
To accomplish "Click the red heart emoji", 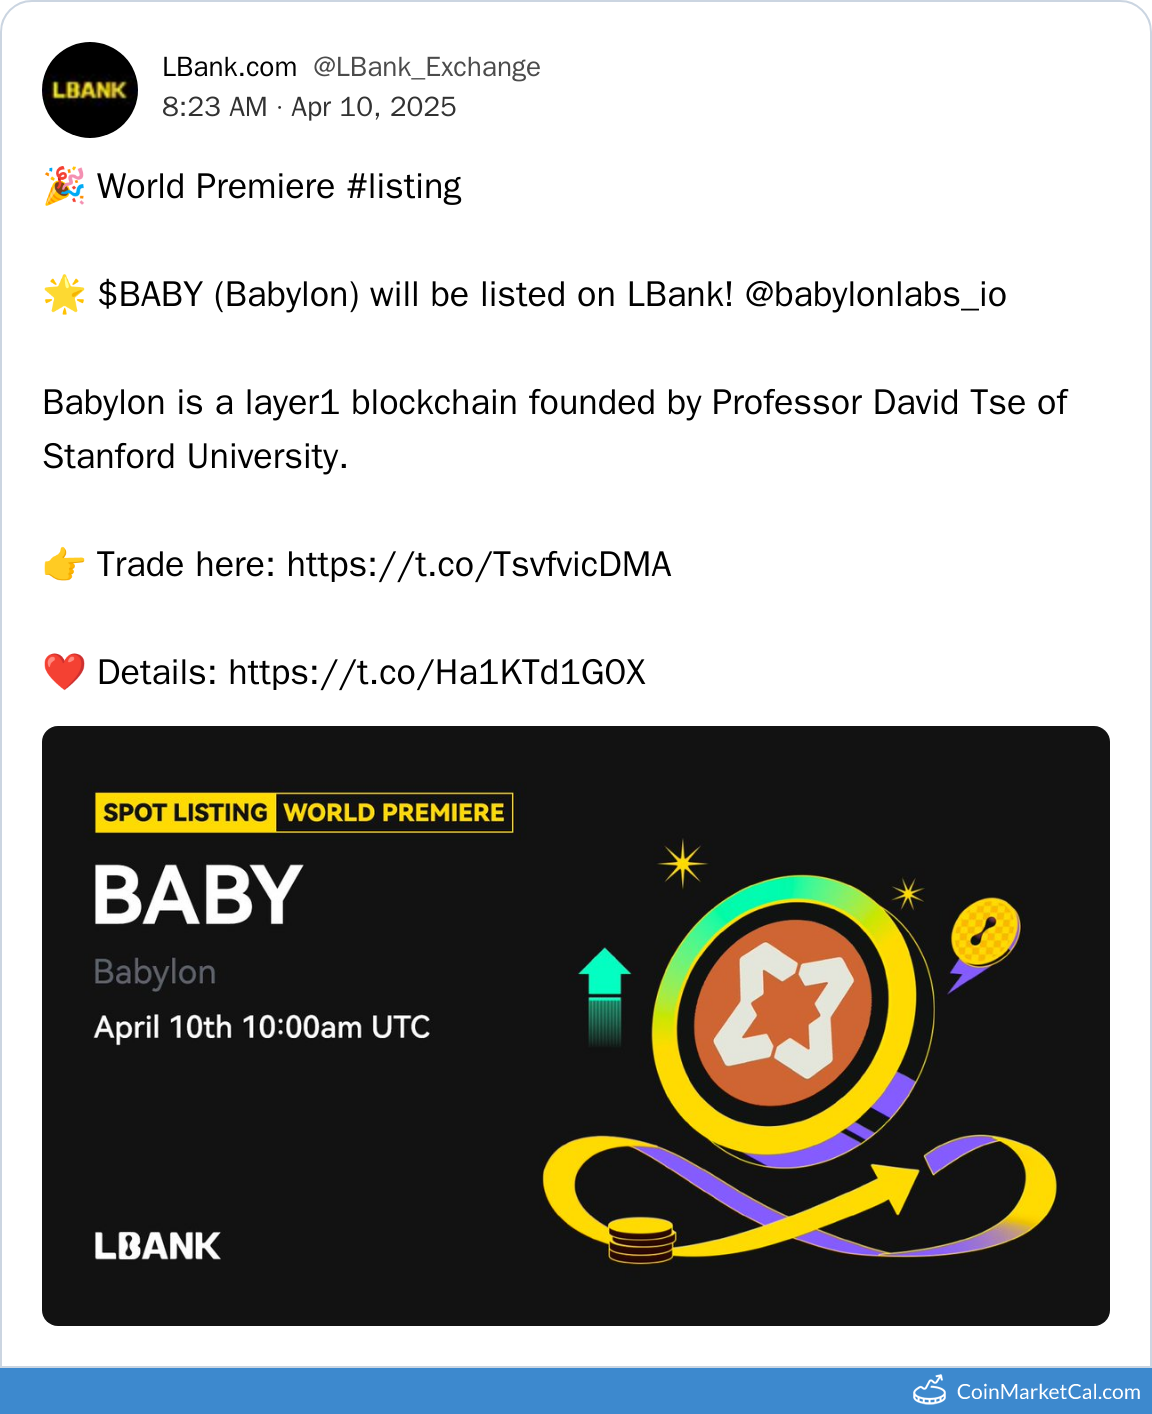I will coord(65,673).
